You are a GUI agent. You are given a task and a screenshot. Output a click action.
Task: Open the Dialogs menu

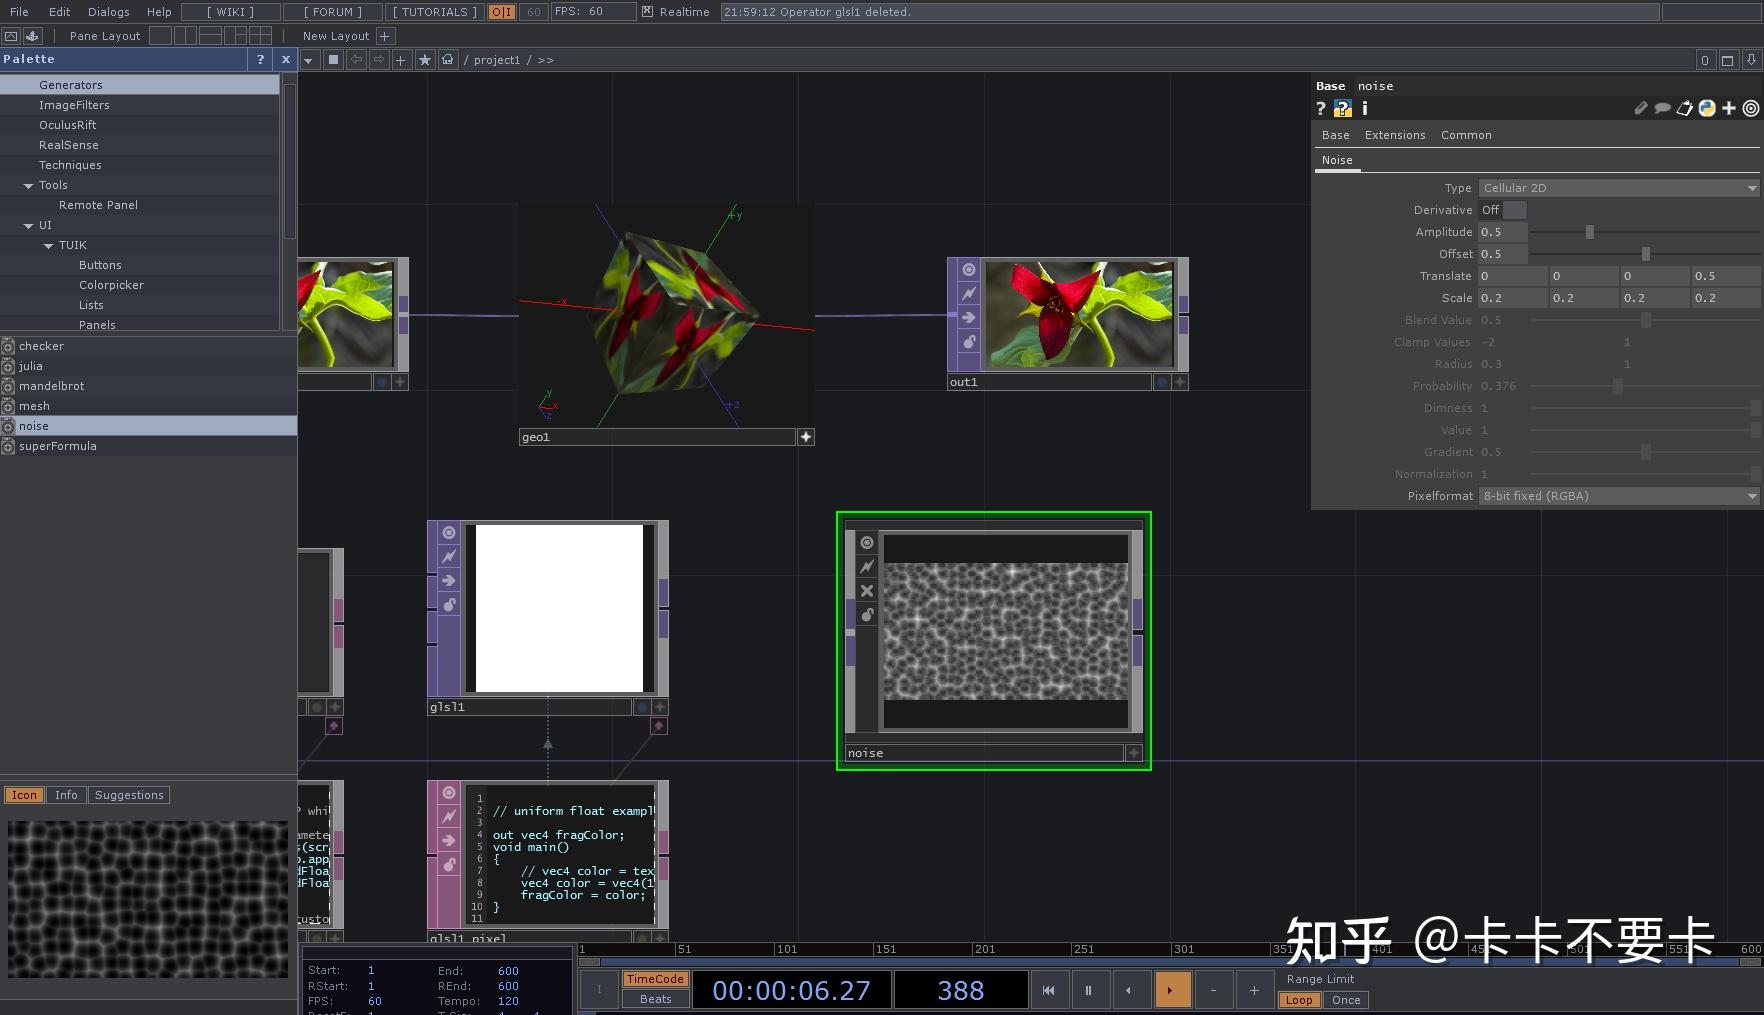(x=108, y=12)
